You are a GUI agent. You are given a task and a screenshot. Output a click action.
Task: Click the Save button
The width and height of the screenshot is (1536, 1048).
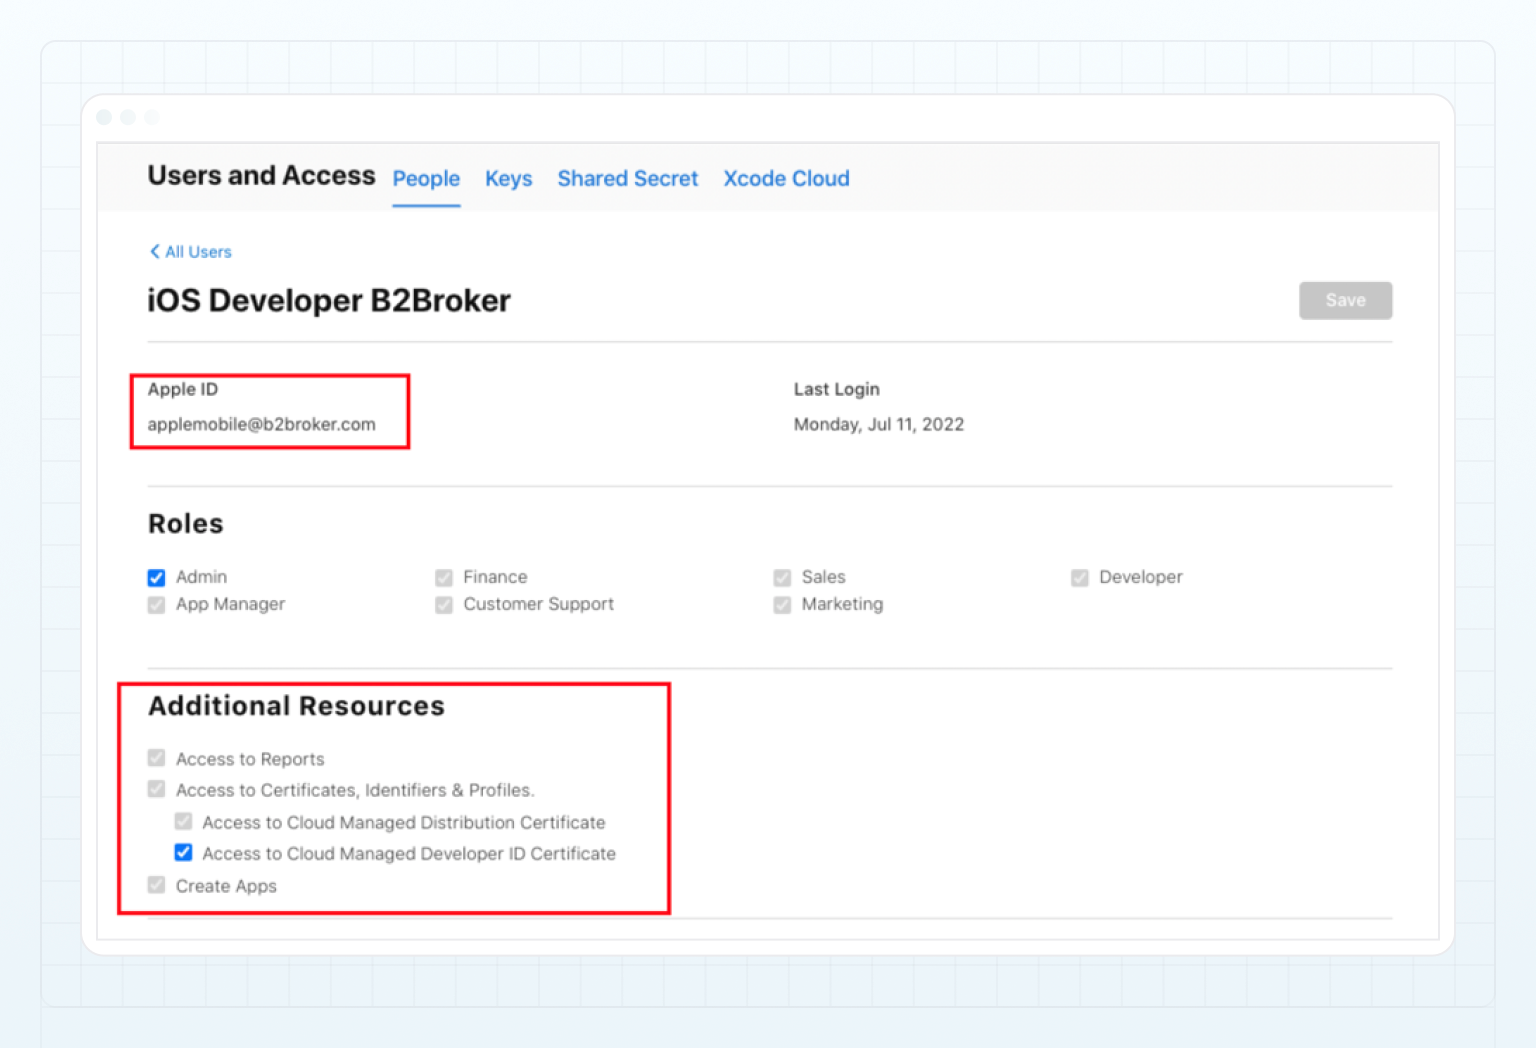[1344, 300]
